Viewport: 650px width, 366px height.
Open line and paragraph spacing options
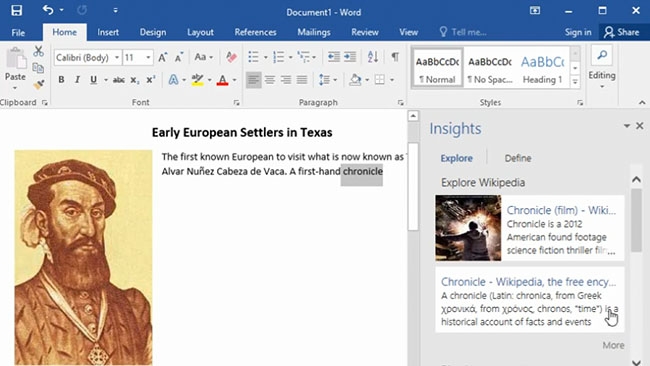pos(327,80)
